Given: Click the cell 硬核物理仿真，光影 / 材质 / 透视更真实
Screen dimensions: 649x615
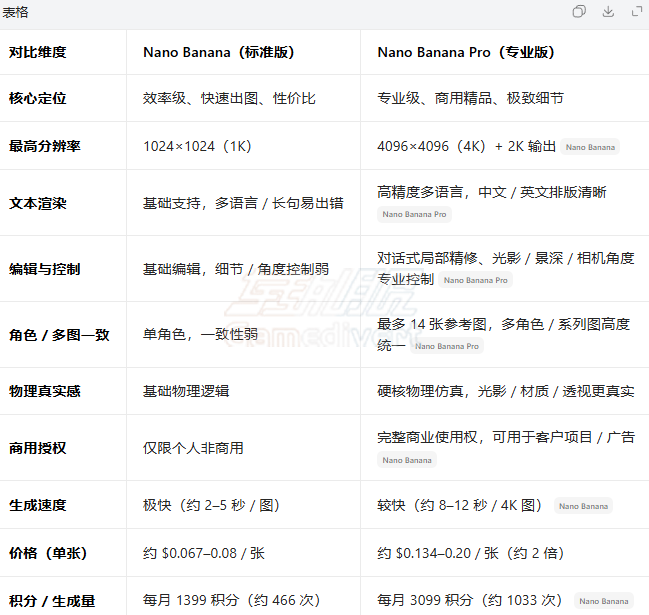Looking at the screenshot, I should coord(506,391).
